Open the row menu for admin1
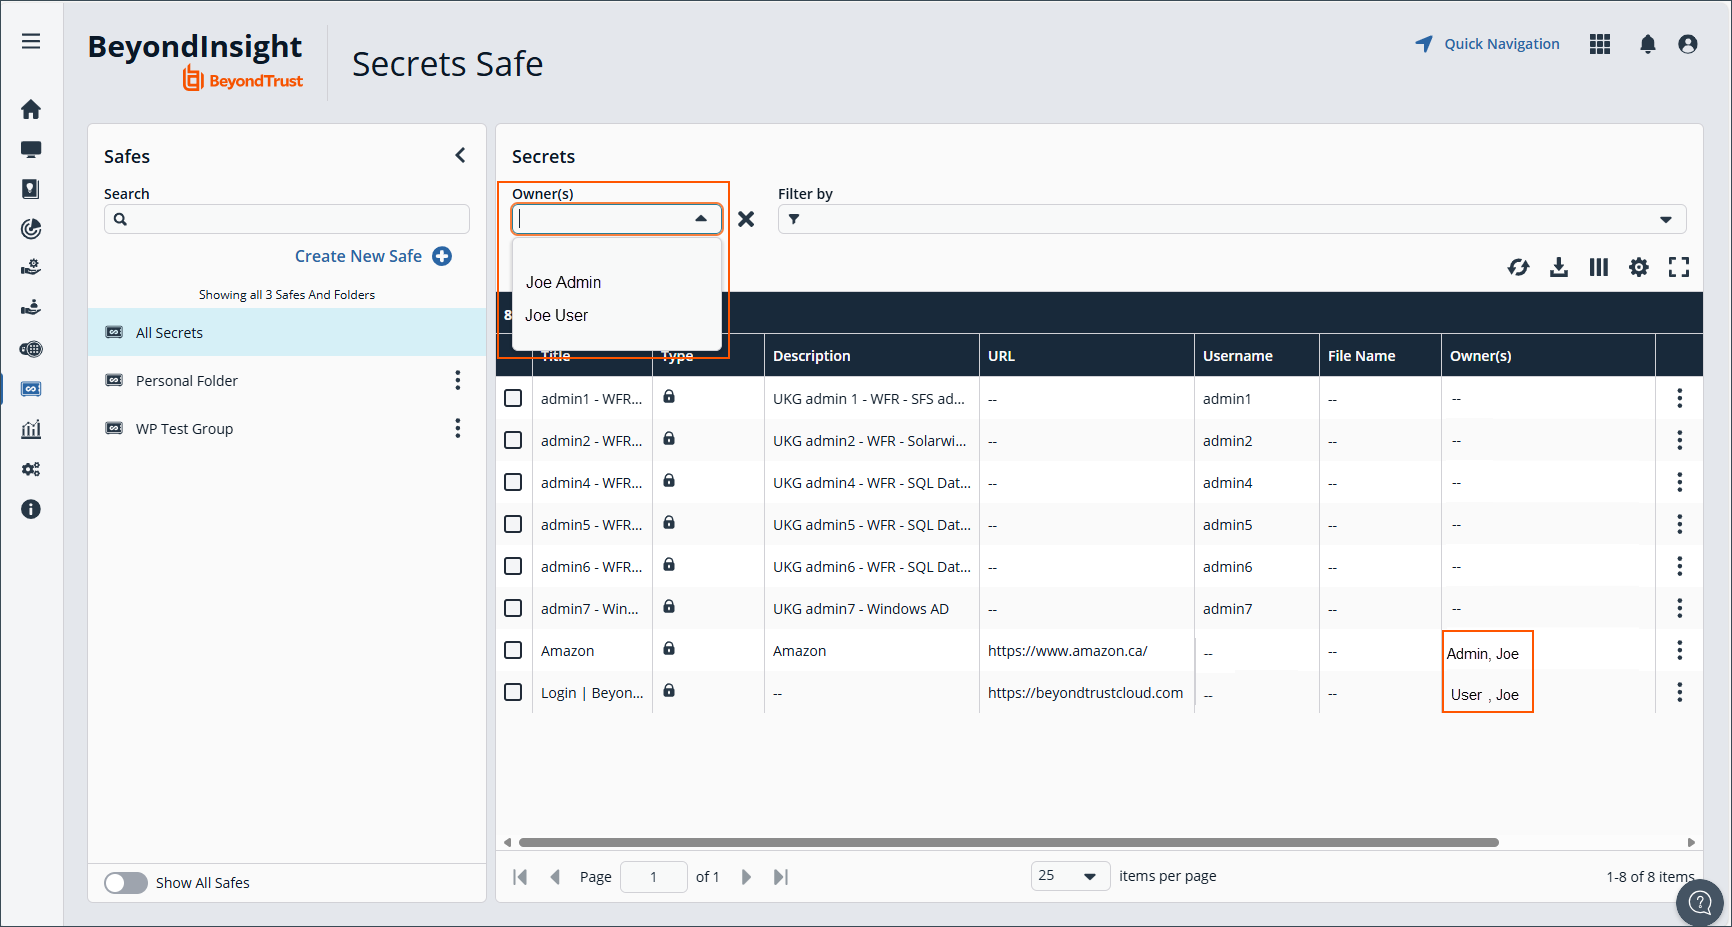 1680,398
